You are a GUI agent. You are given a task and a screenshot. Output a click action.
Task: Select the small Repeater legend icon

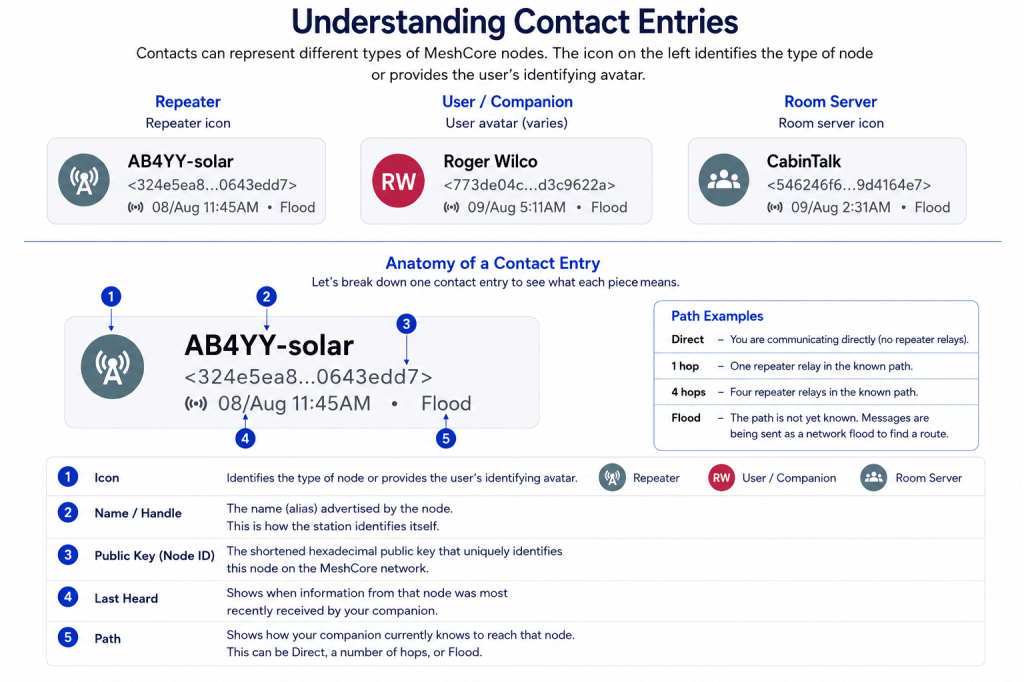(612, 478)
